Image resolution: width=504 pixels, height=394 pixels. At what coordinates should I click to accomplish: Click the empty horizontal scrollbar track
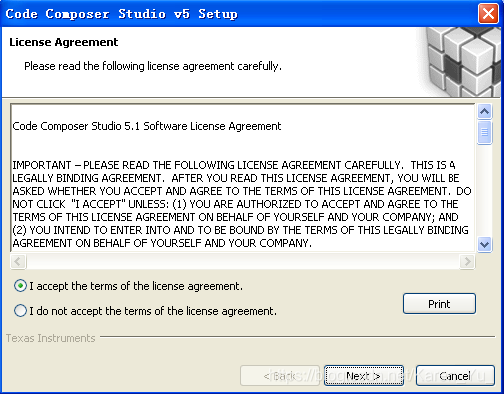point(243,261)
